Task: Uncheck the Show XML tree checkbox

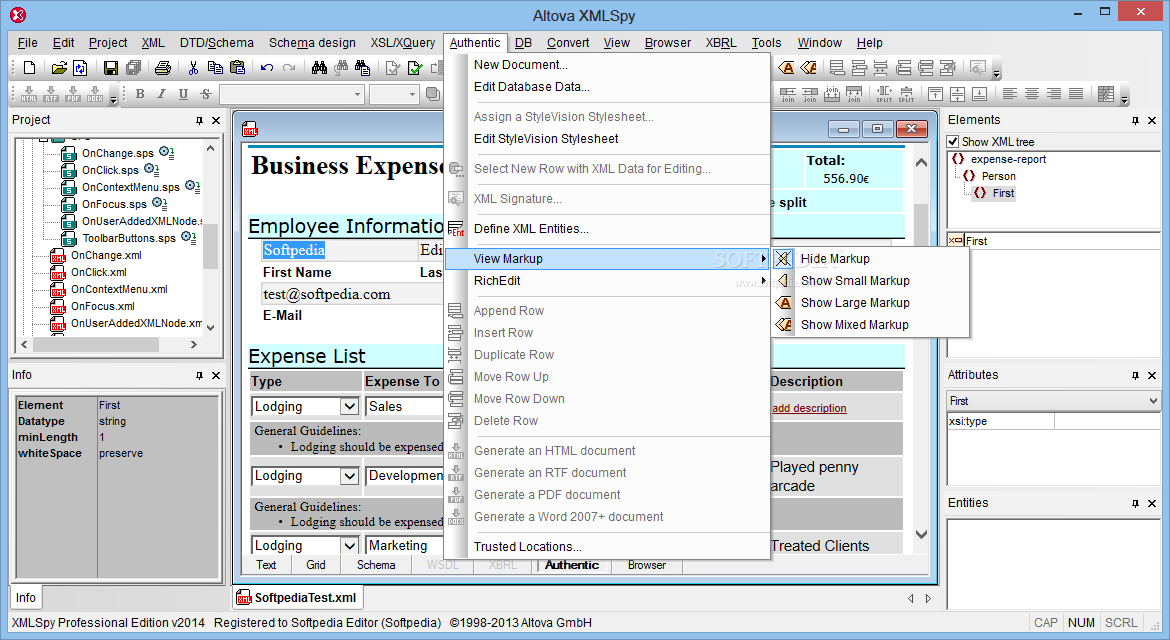Action: [x=953, y=142]
